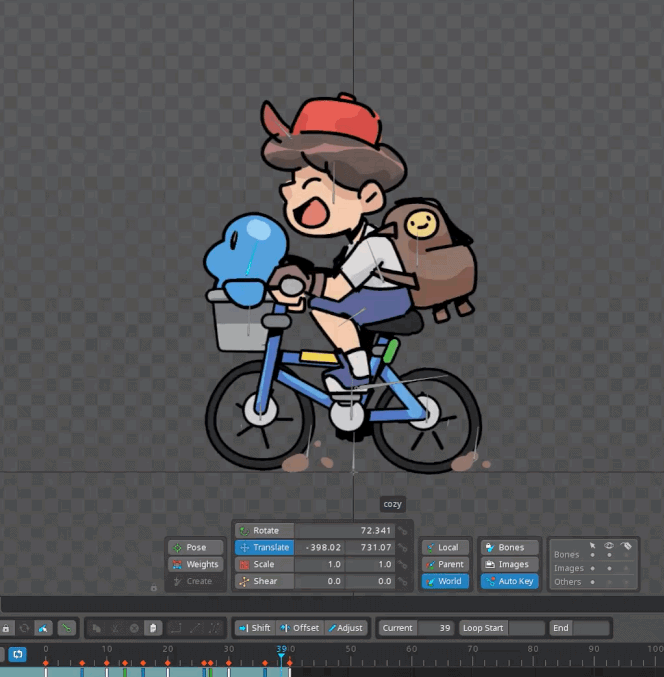
Task: Click the key icon beside Rotate value
Action: [402, 531]
